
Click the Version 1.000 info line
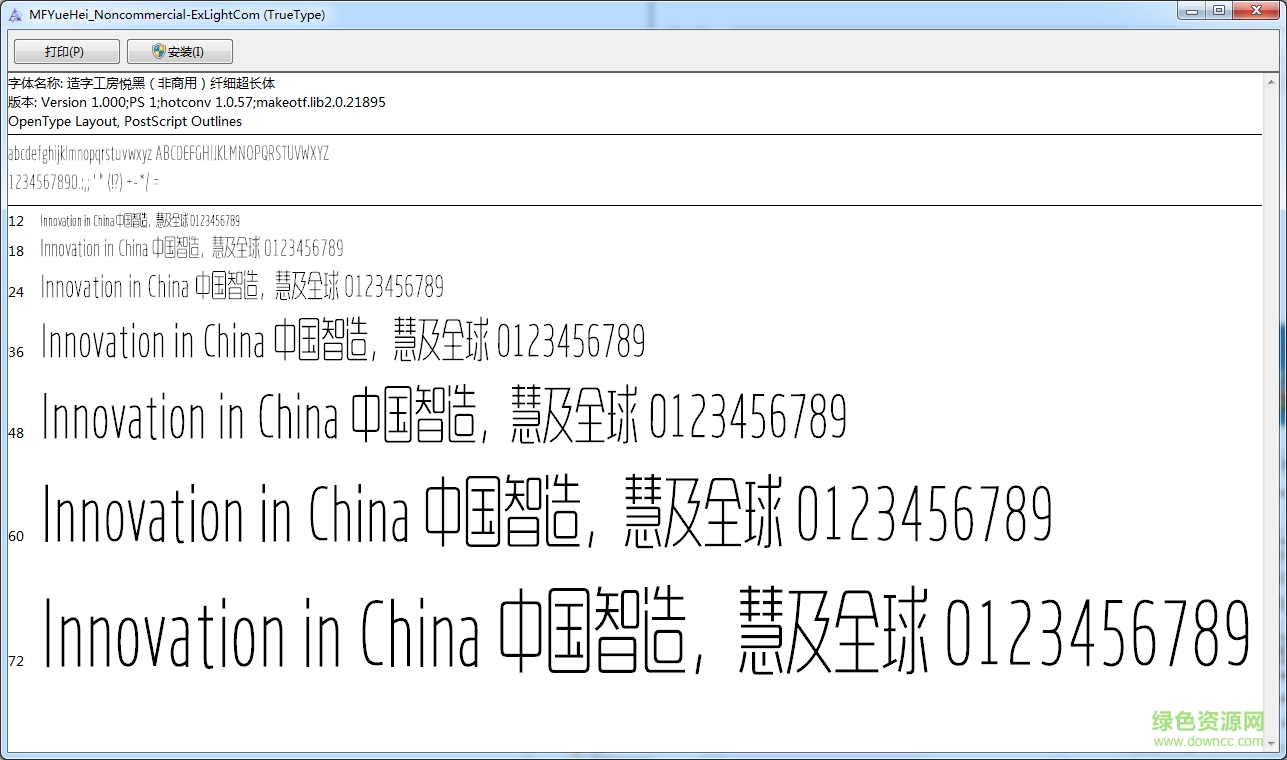click(196, 102)
